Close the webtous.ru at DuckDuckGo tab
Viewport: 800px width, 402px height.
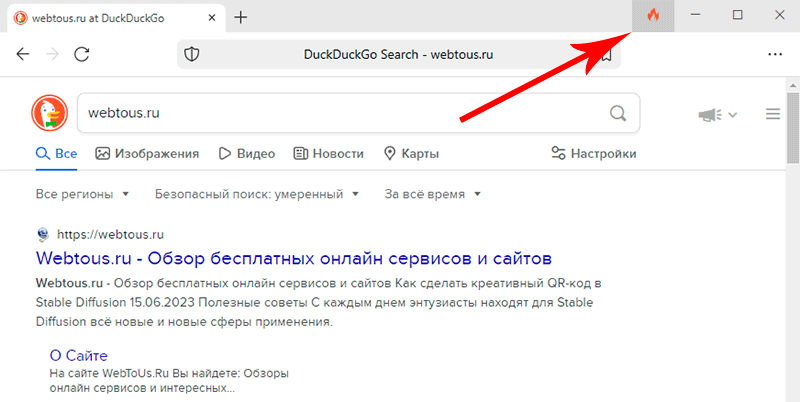point(212,18)
